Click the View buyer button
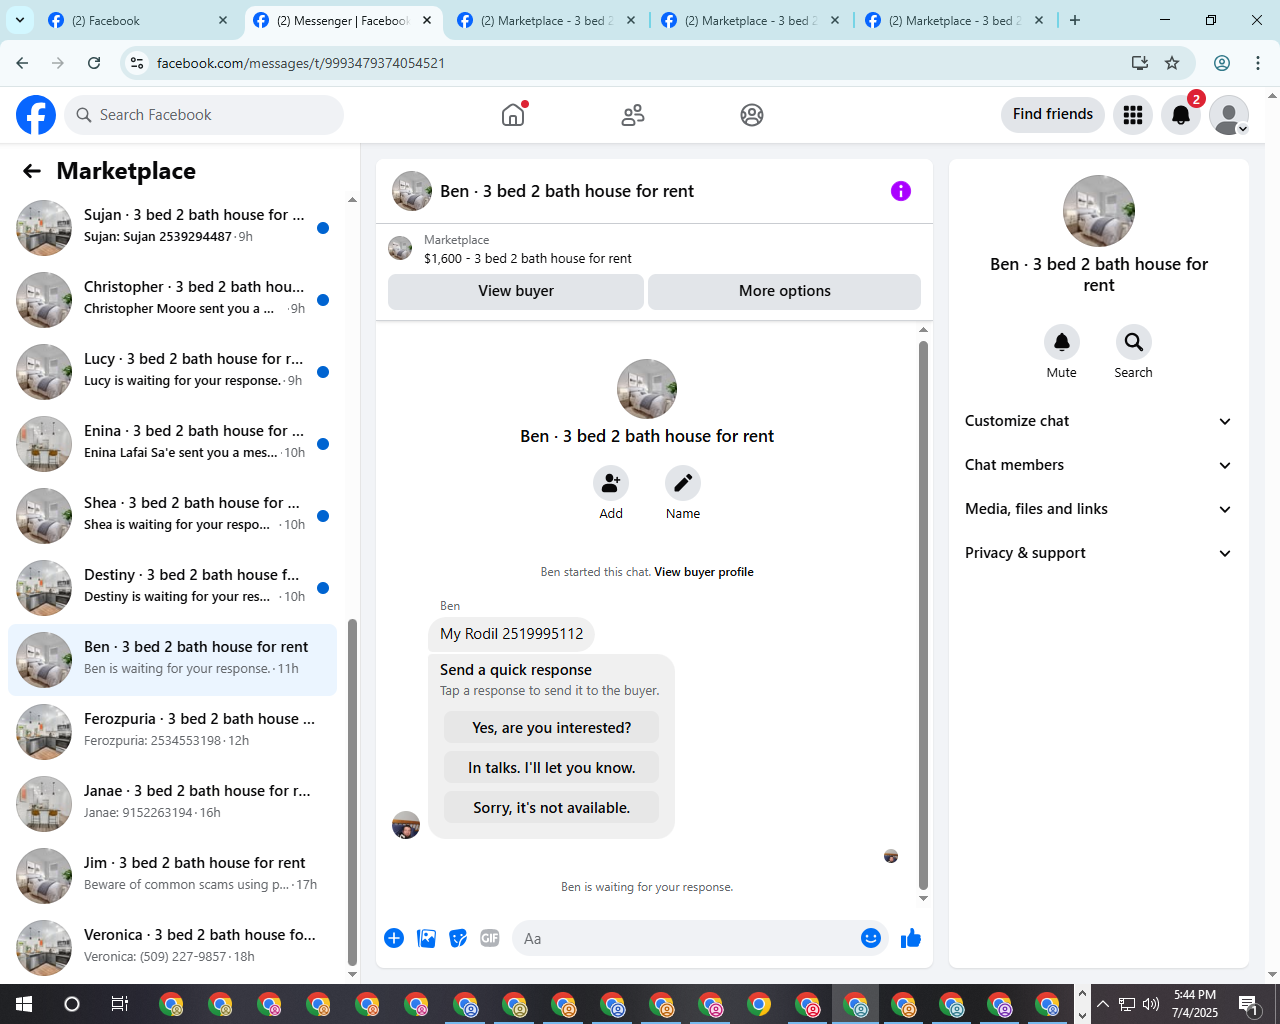This screenshot has height=1024, width=1280. pos(516,291)
